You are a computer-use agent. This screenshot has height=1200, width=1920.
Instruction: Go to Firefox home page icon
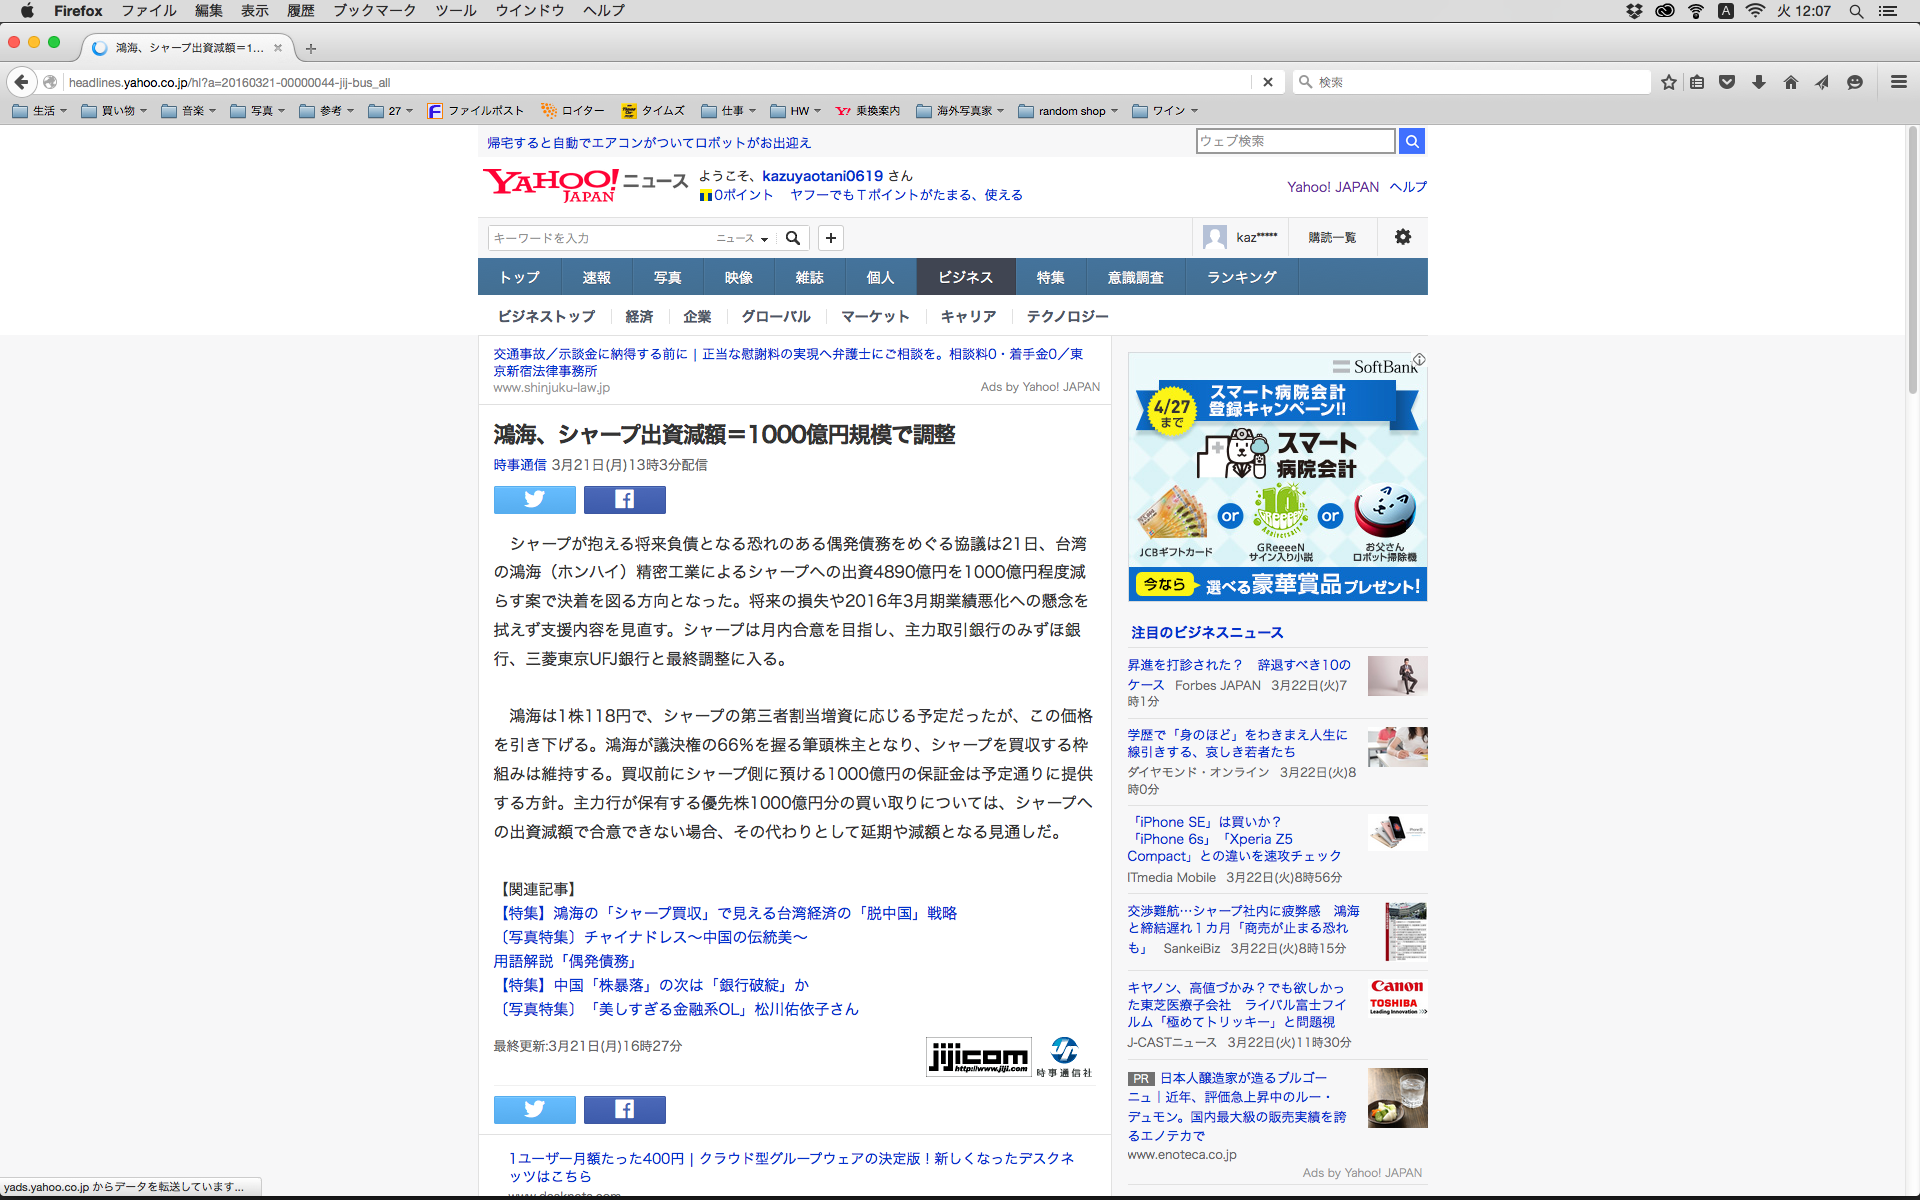point(1790,82)
